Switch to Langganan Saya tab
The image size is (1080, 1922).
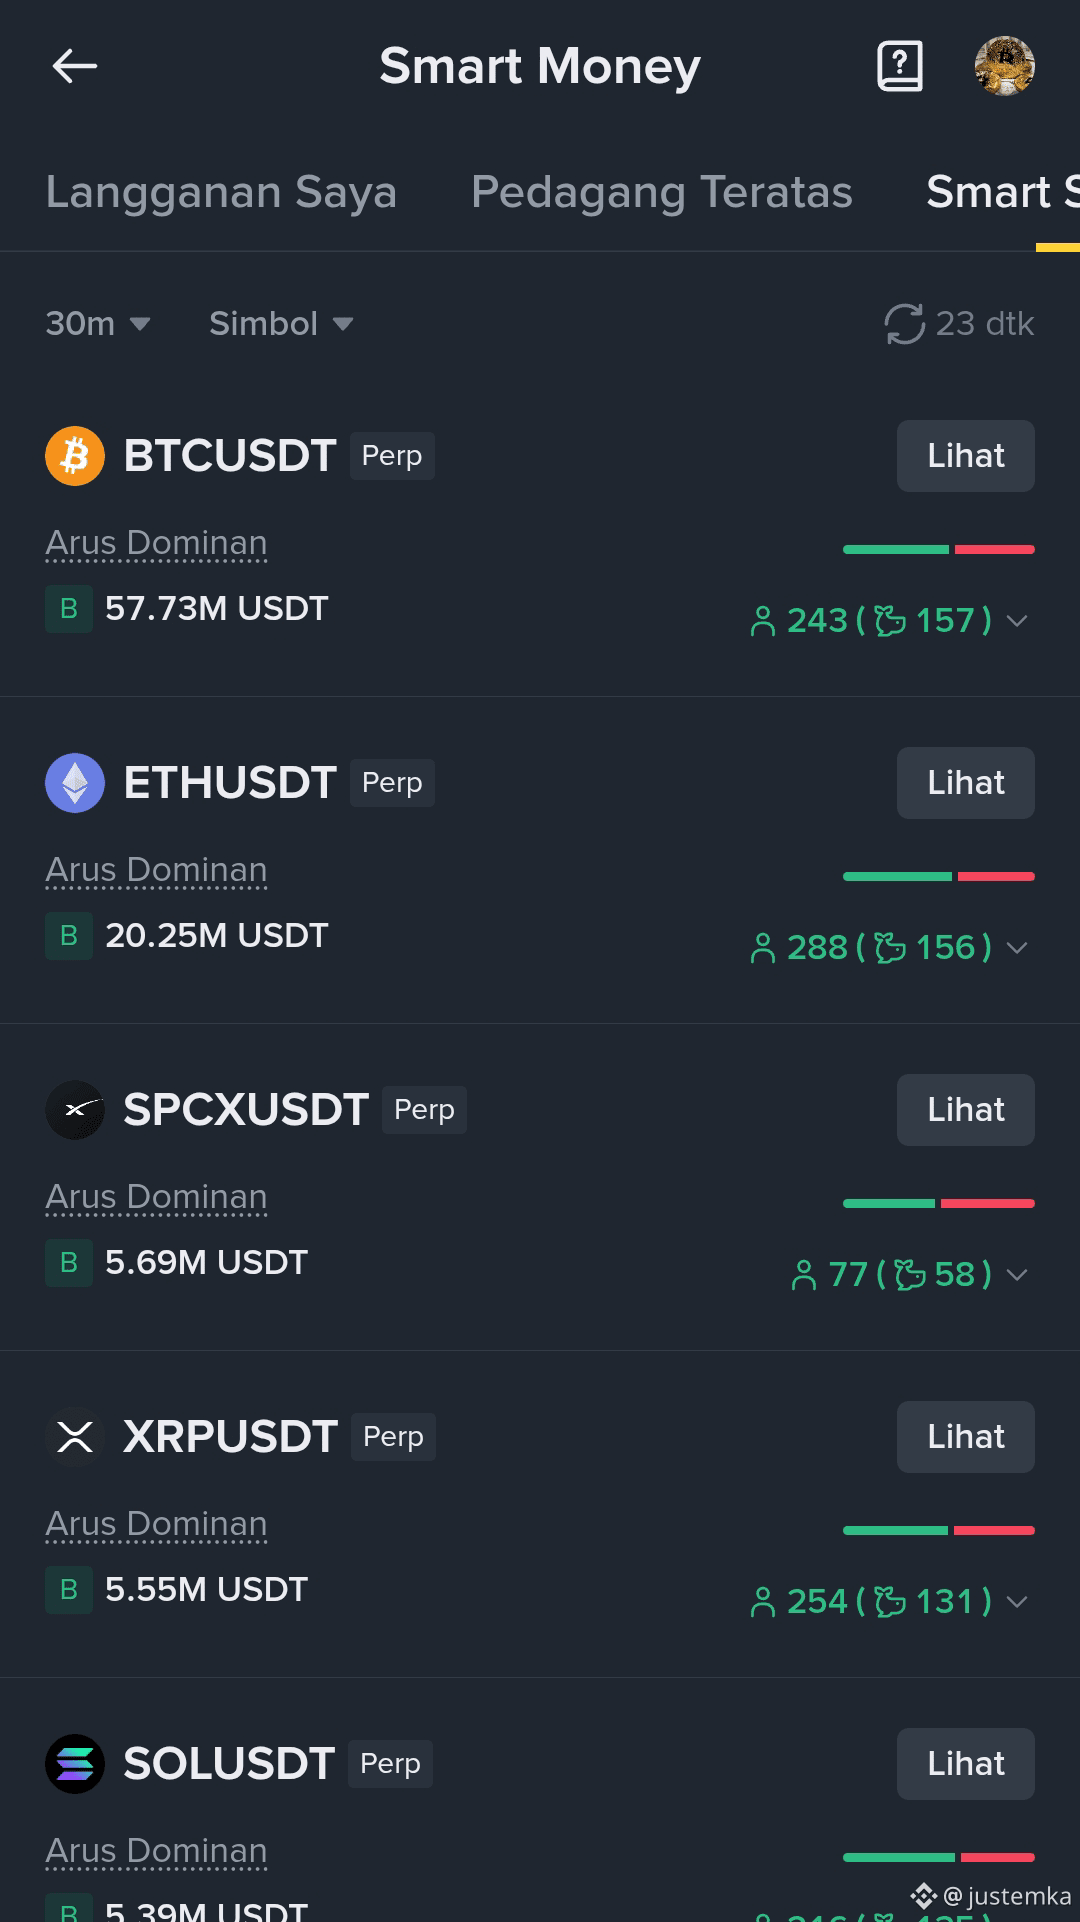(x=221, y=192)
